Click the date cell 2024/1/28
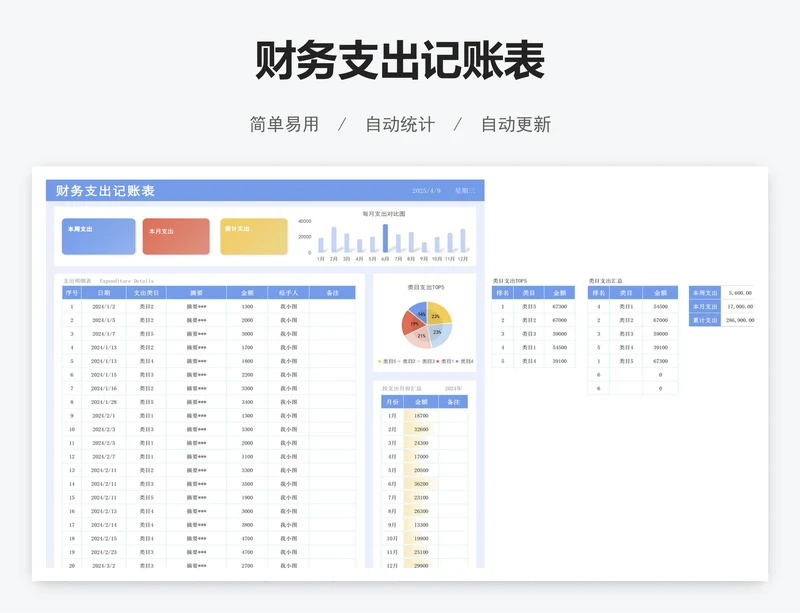Screen dimensions: 800x613 104,402
